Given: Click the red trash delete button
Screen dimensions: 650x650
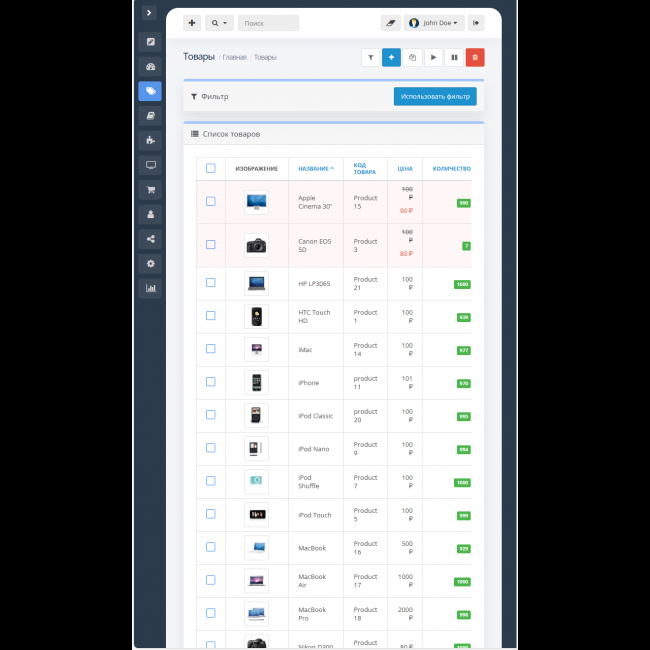Looking at the screenshot, I should coord(475,58).
